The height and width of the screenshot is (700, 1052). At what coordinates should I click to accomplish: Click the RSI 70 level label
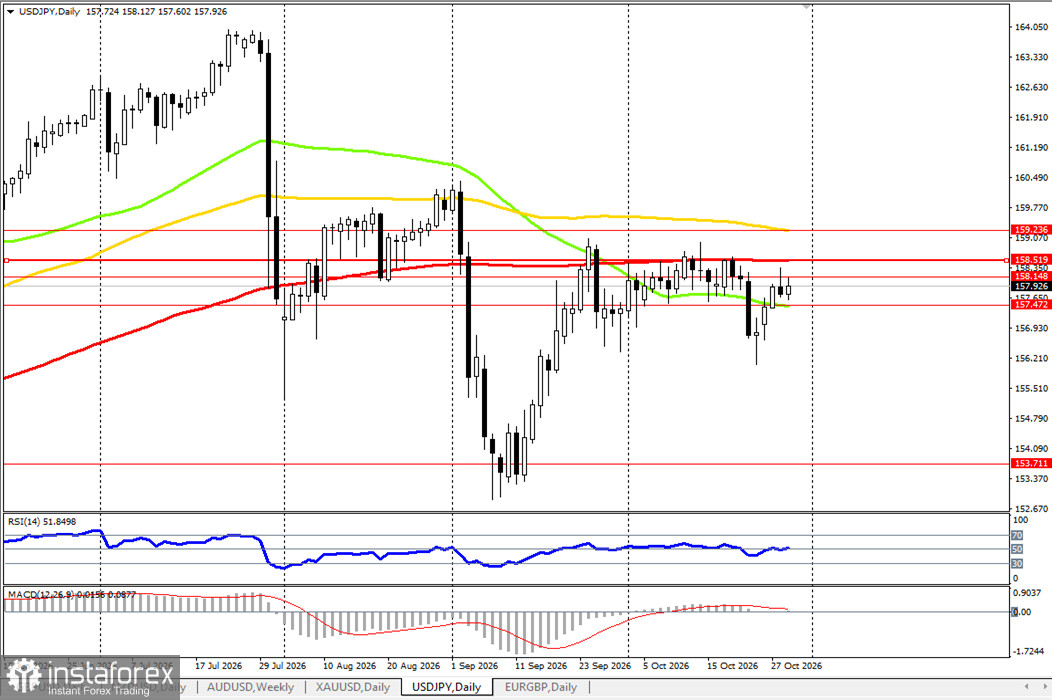[1016, 536]
